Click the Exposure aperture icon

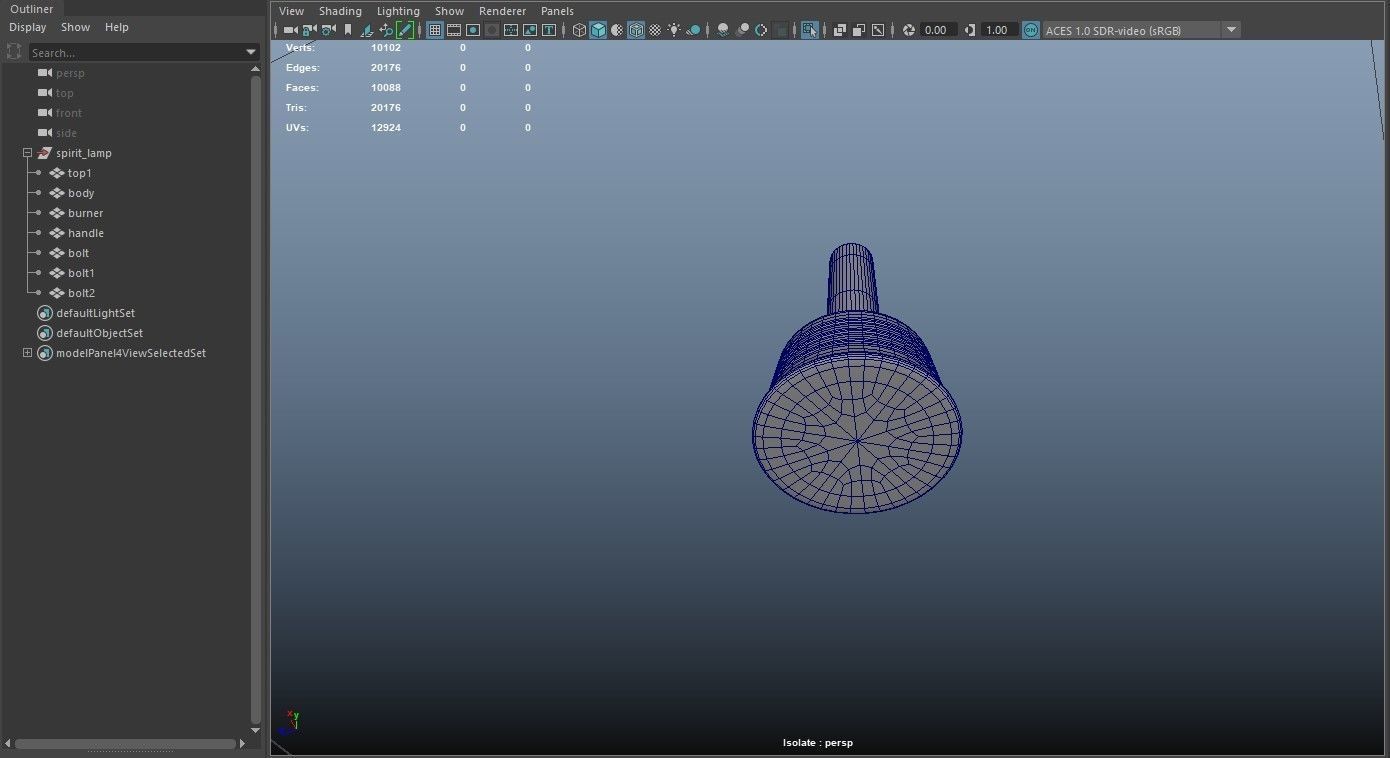tap(908, 30)
